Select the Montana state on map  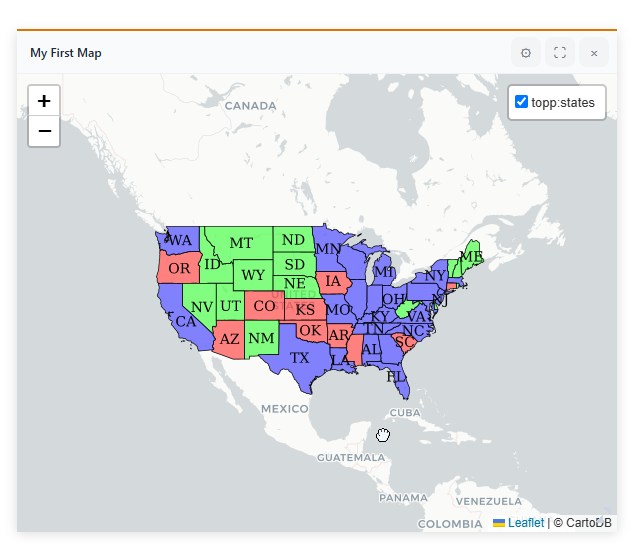tap(241, 243)
